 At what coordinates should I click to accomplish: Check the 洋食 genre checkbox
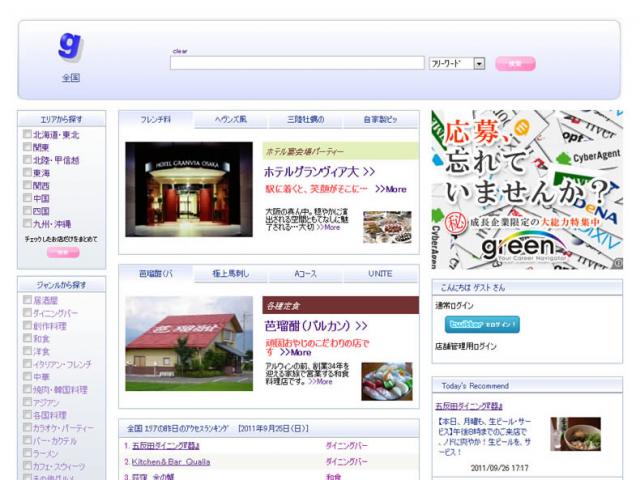pyautogui.click(x=27, y=351)
